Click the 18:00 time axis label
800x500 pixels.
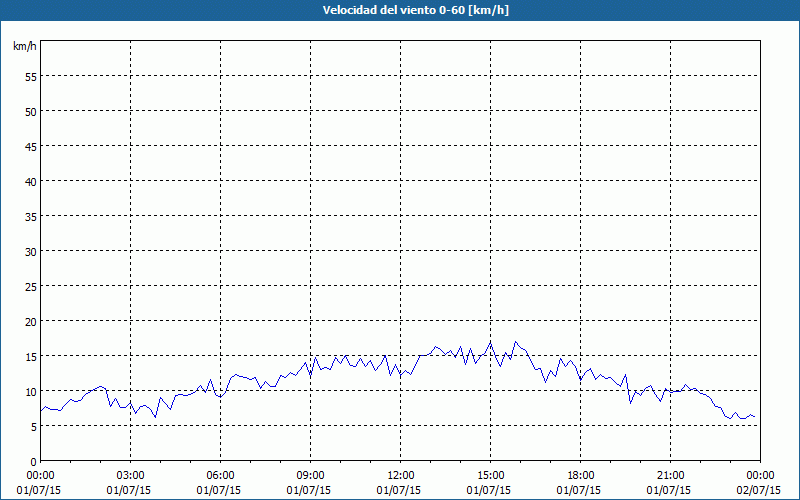581,476
